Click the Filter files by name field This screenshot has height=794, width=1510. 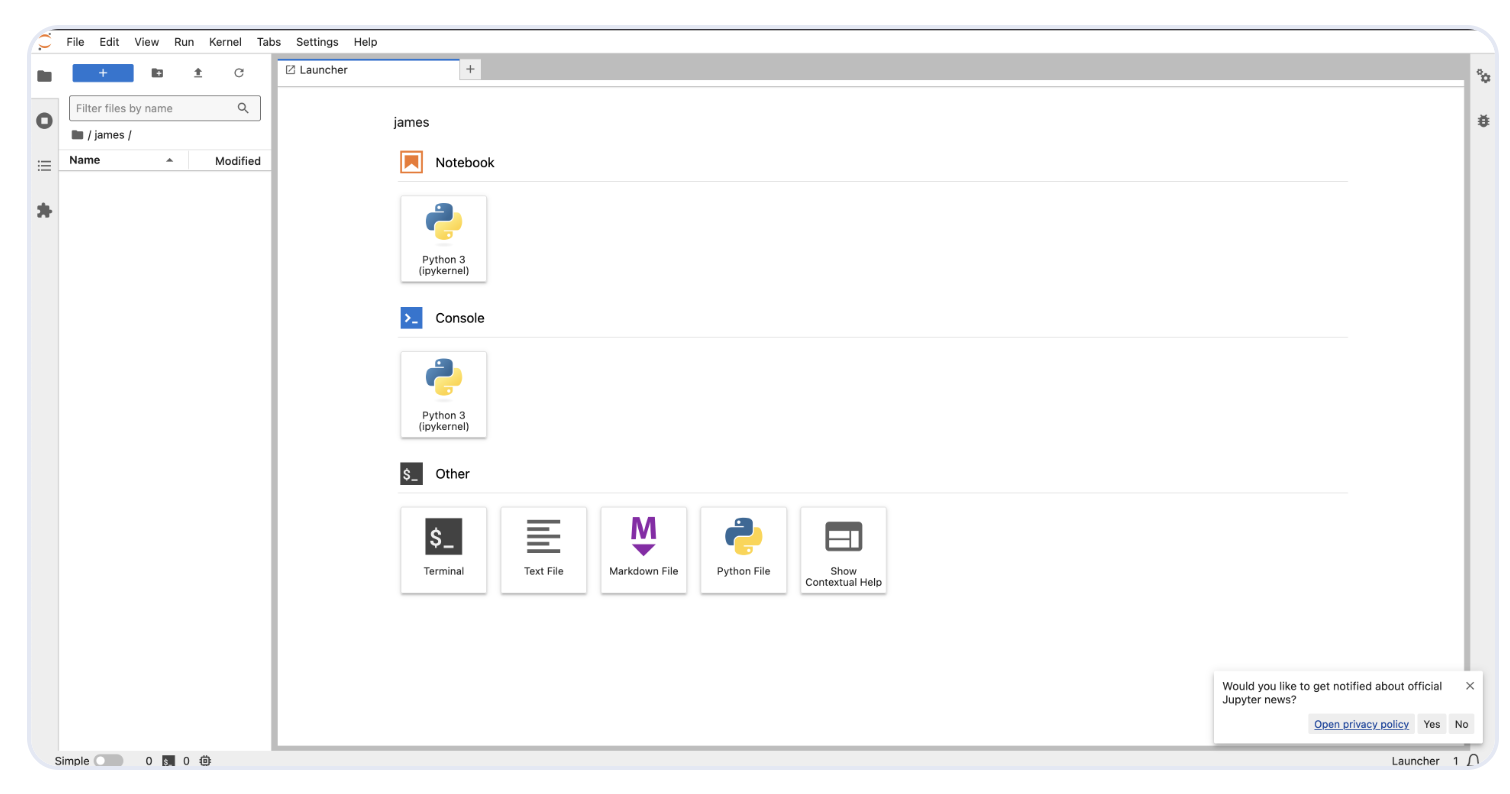tap(165, 108)
